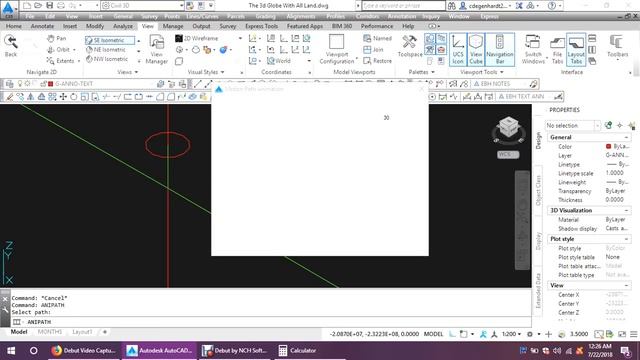Close the Motion Path Animation dialog
This screenshot has height=360, width=640.
422,89
